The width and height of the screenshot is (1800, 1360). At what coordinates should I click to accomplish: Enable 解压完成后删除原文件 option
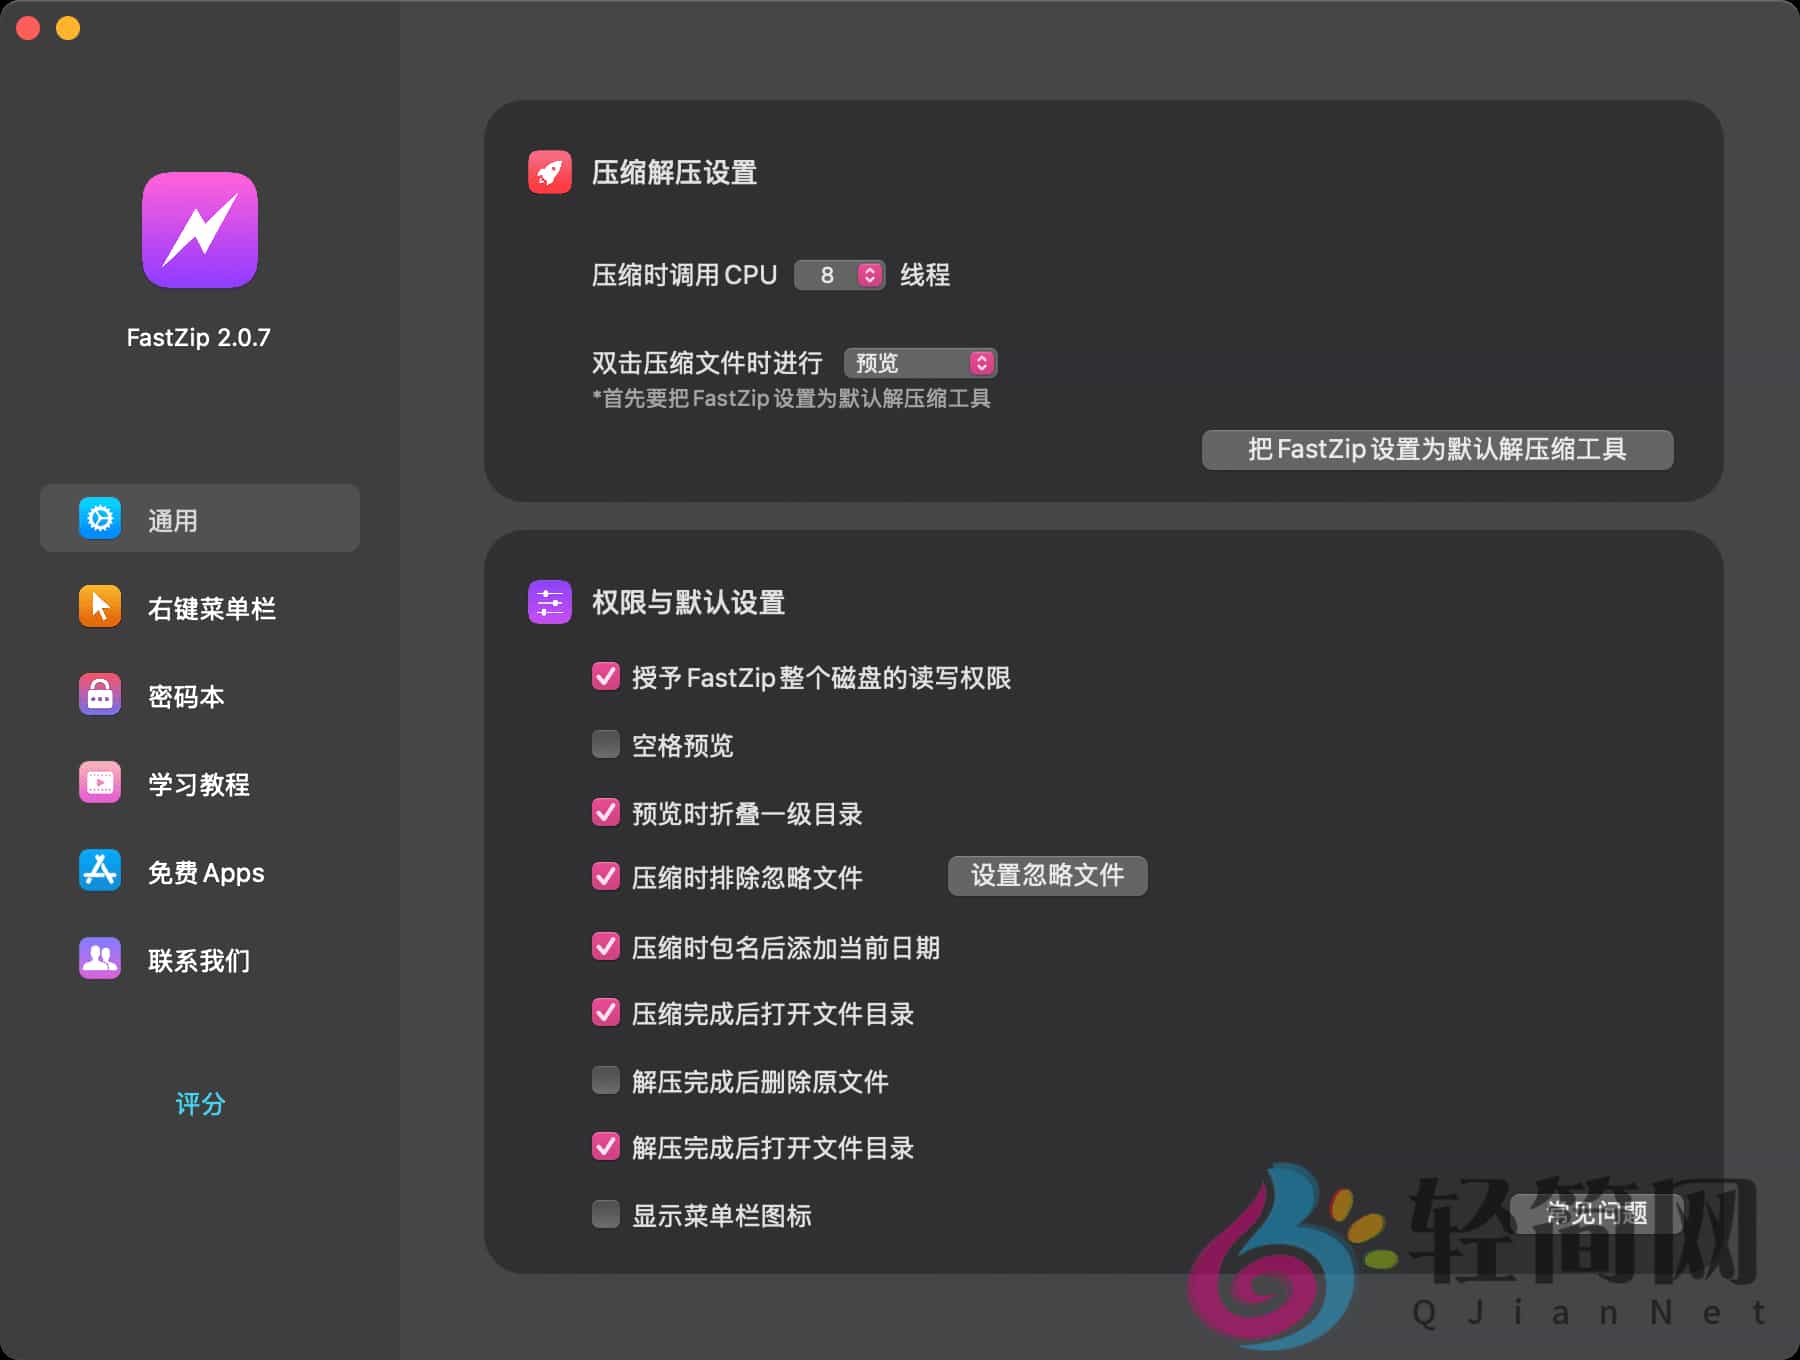pyautogui.click(x=605, y=1080)
